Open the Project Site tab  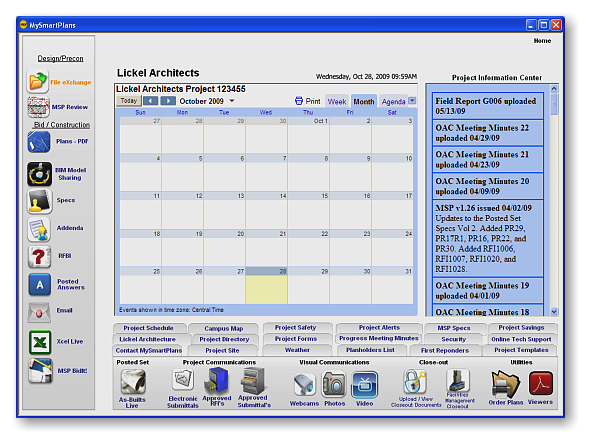click(222, 351)
